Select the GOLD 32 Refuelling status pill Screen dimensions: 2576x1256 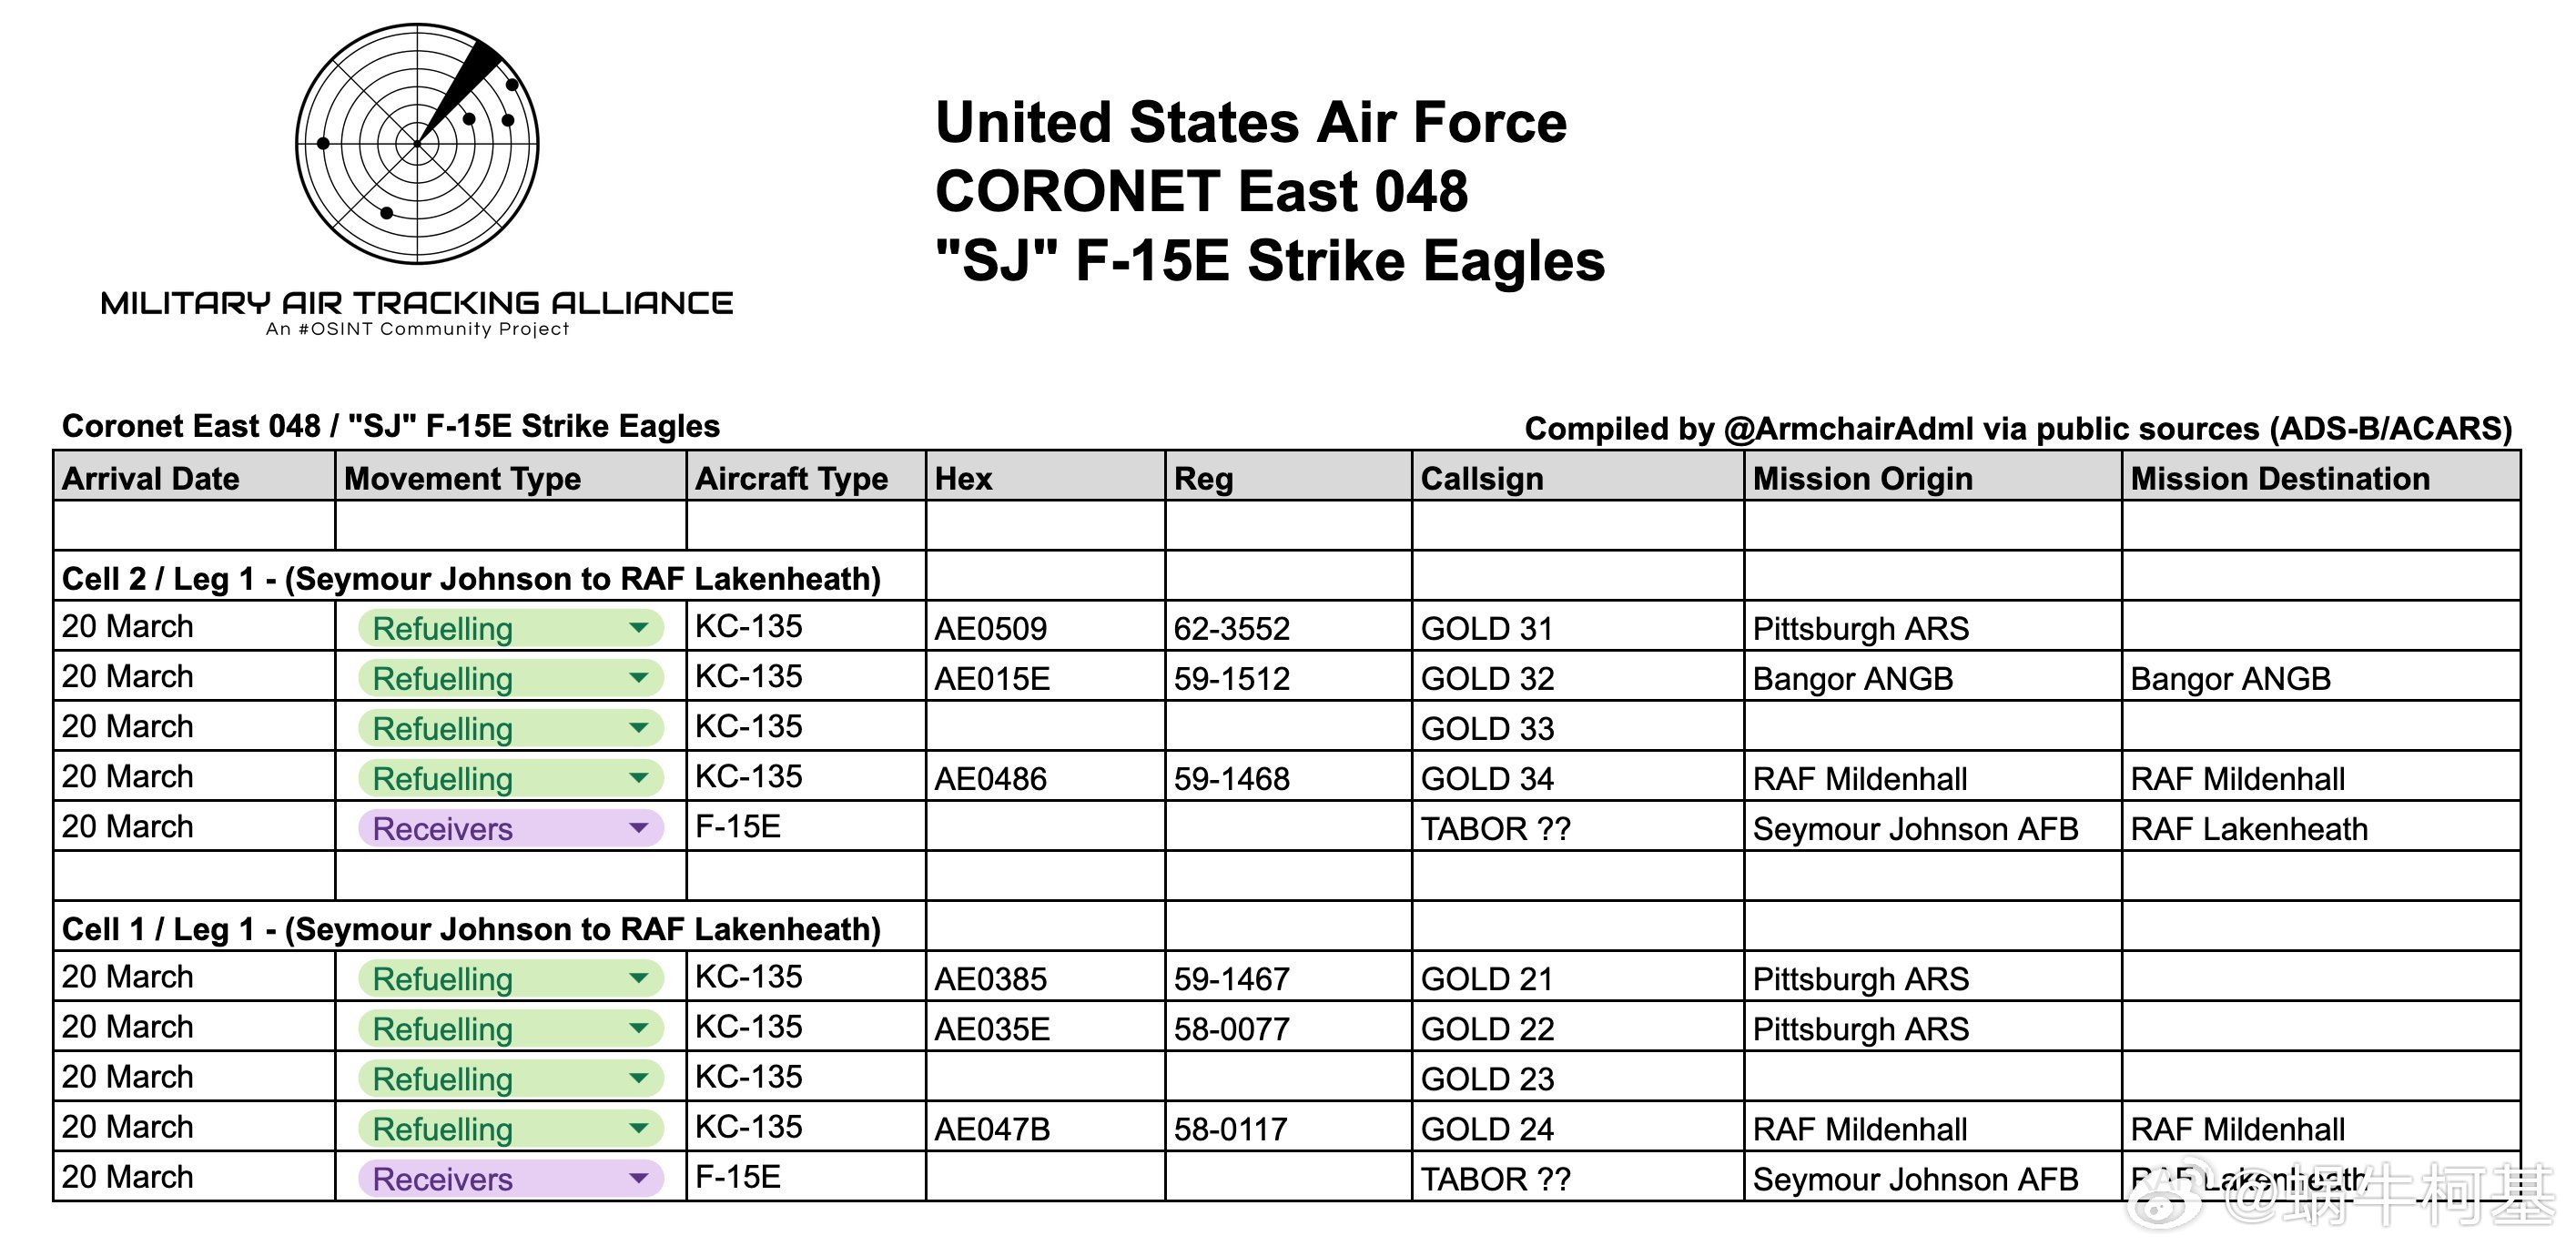click(510, 678)
